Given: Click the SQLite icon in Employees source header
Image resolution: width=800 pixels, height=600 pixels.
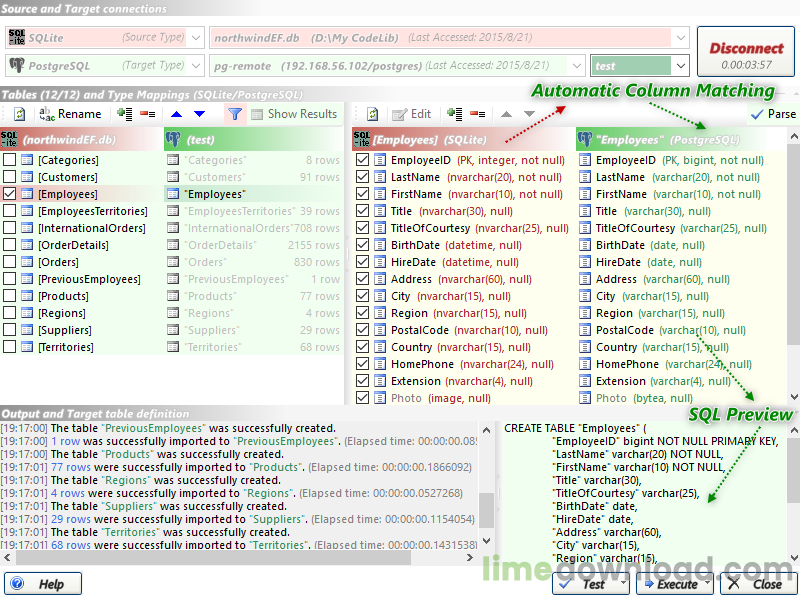Looking at the screenshot, I should tap(361, 139).
